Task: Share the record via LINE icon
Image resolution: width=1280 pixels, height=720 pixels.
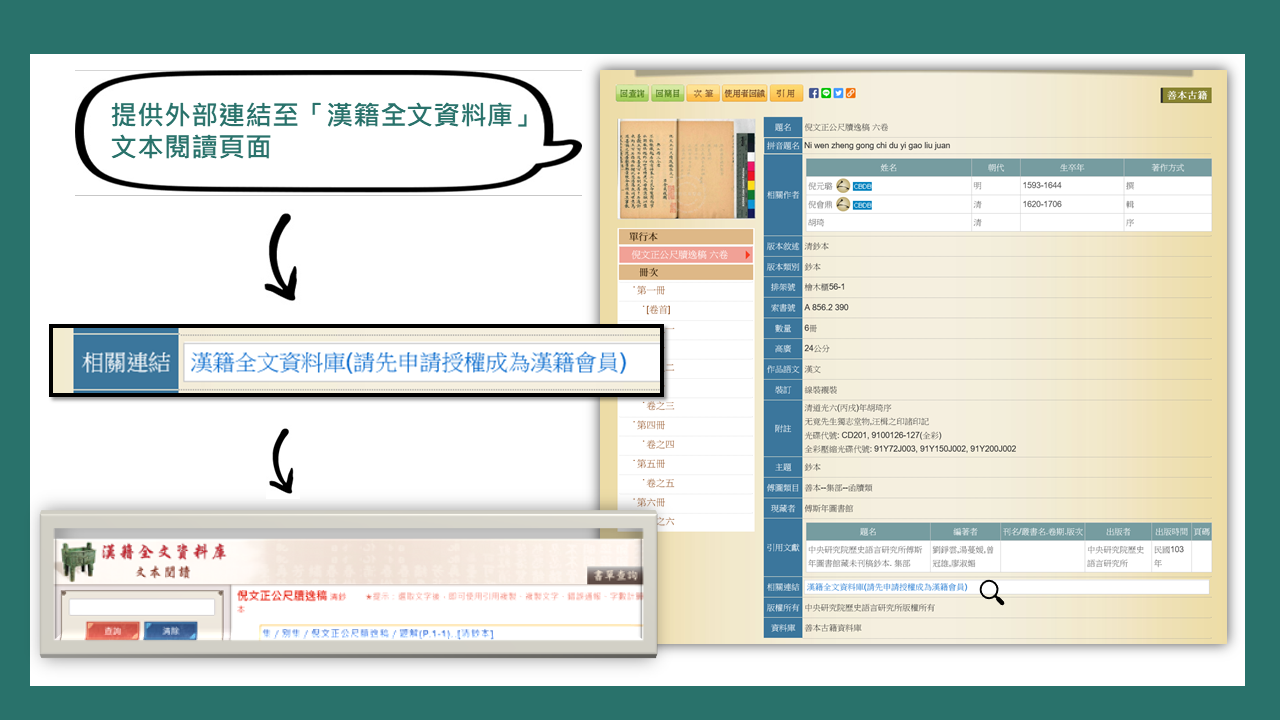Action: pyautogui.click(x=826, y=94)
